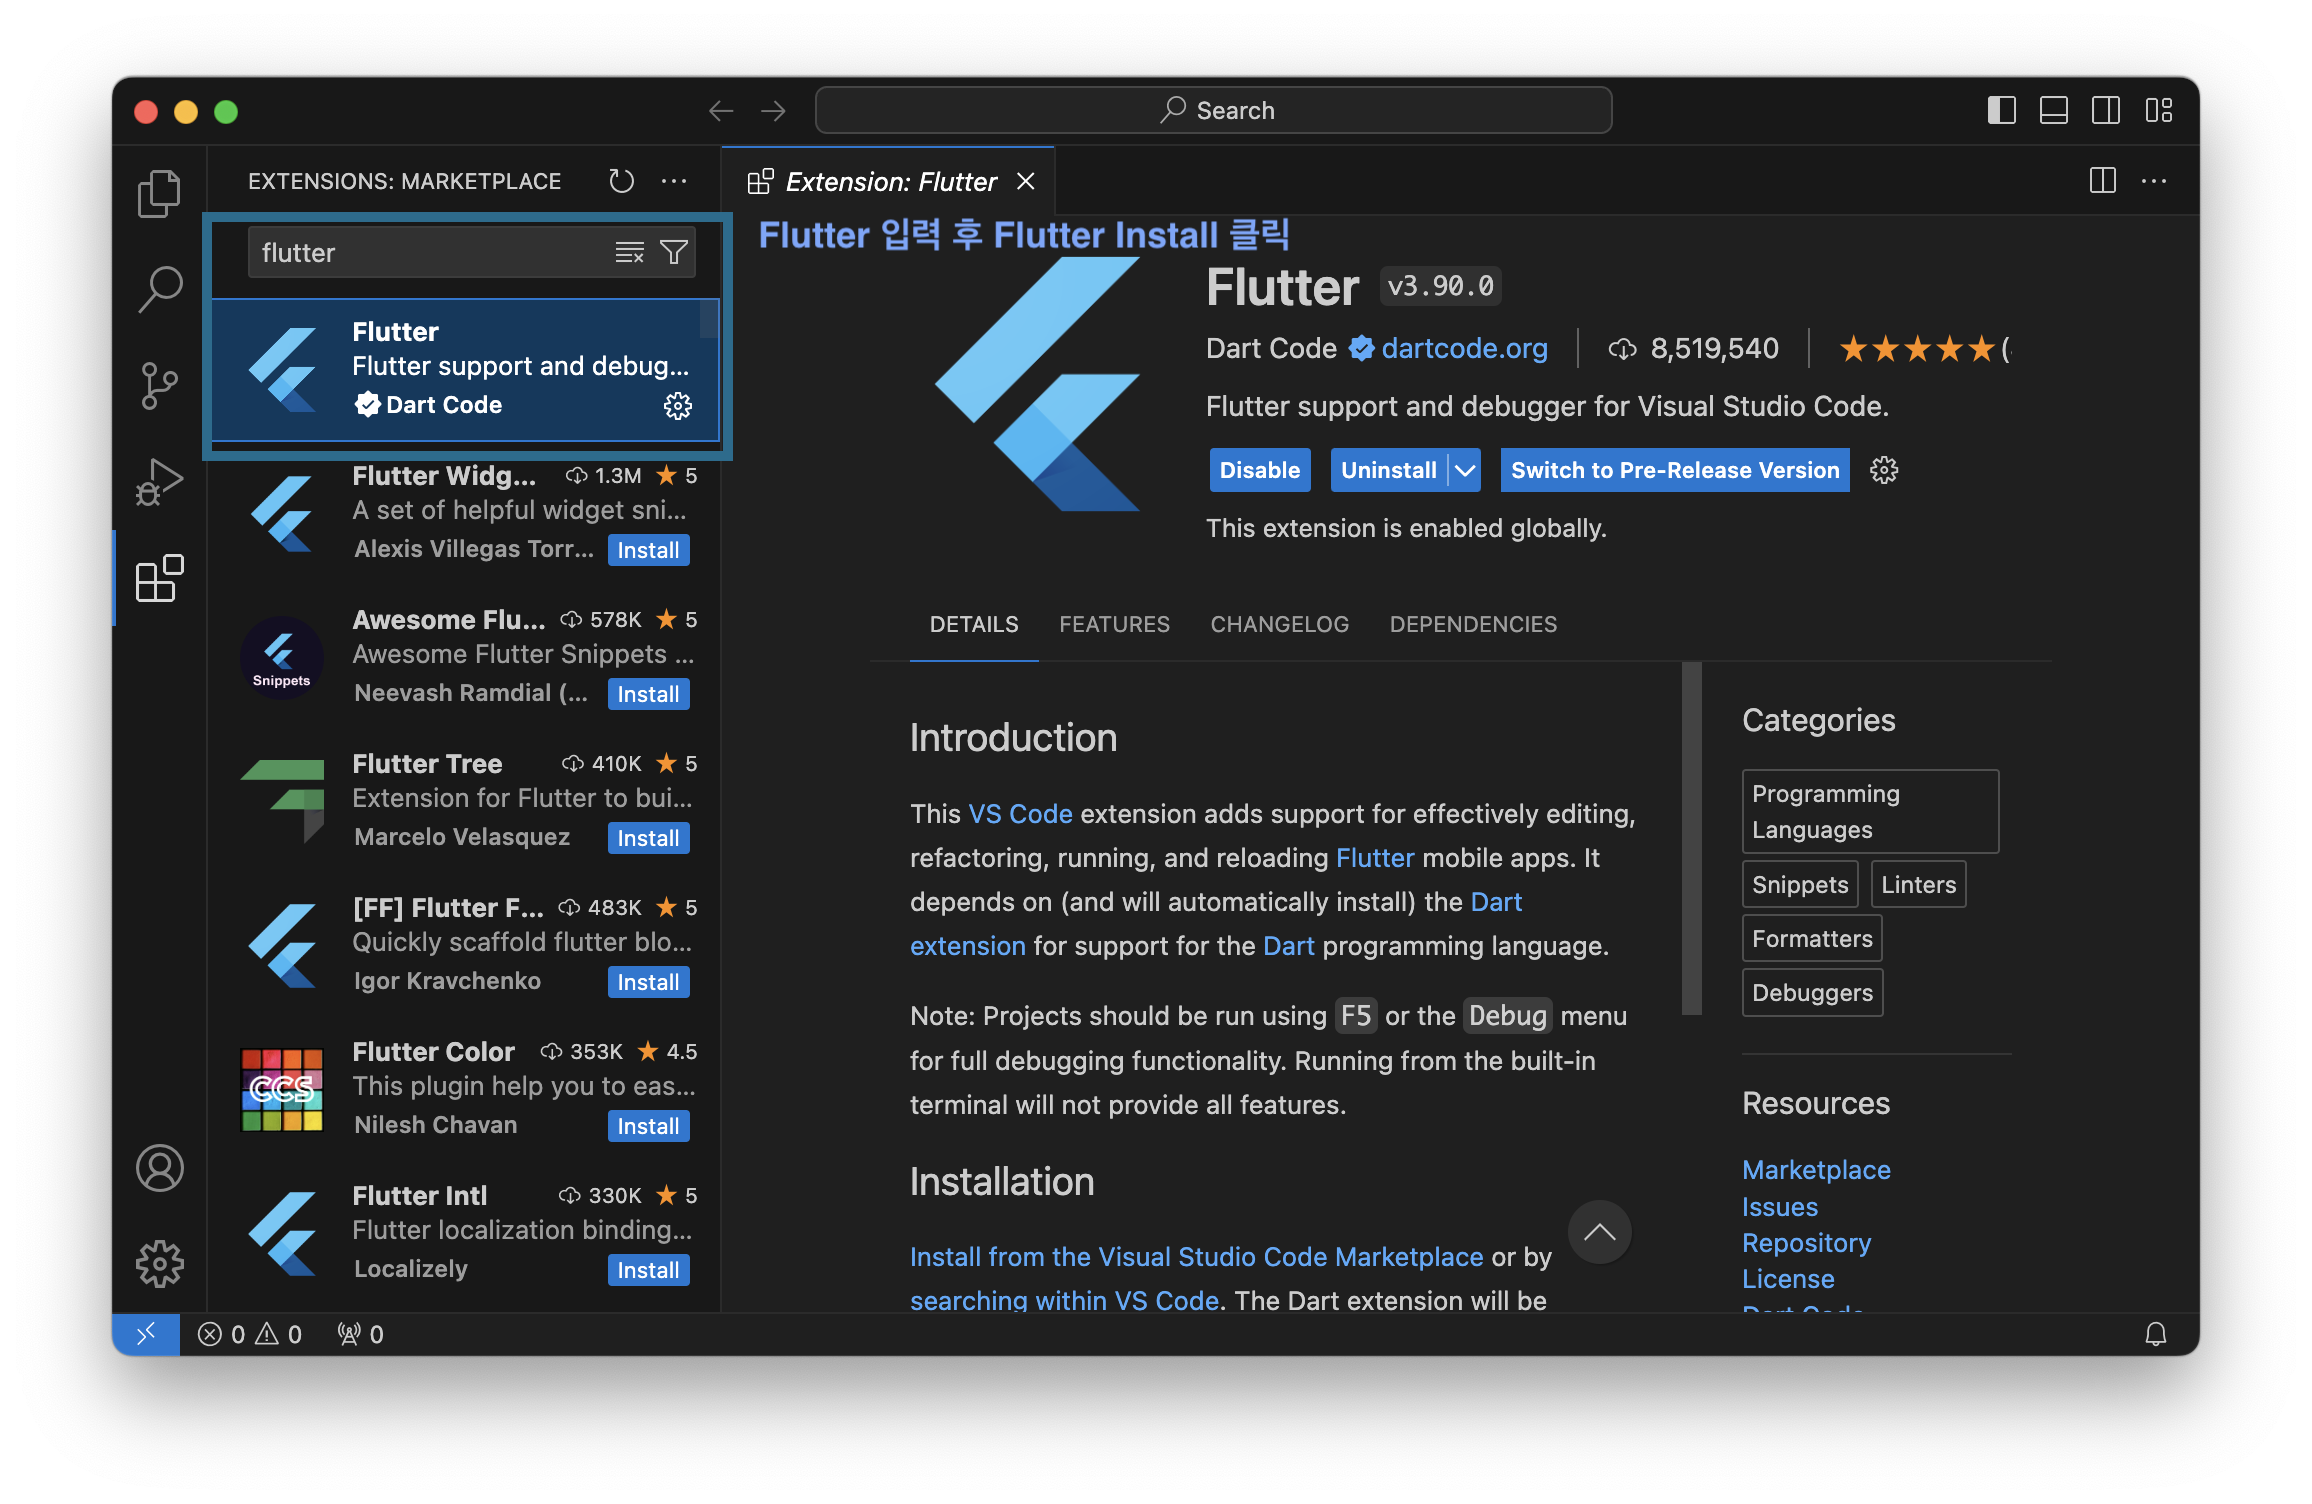Switch to the DEPENDENCIES tab

tap(1473, 624)
